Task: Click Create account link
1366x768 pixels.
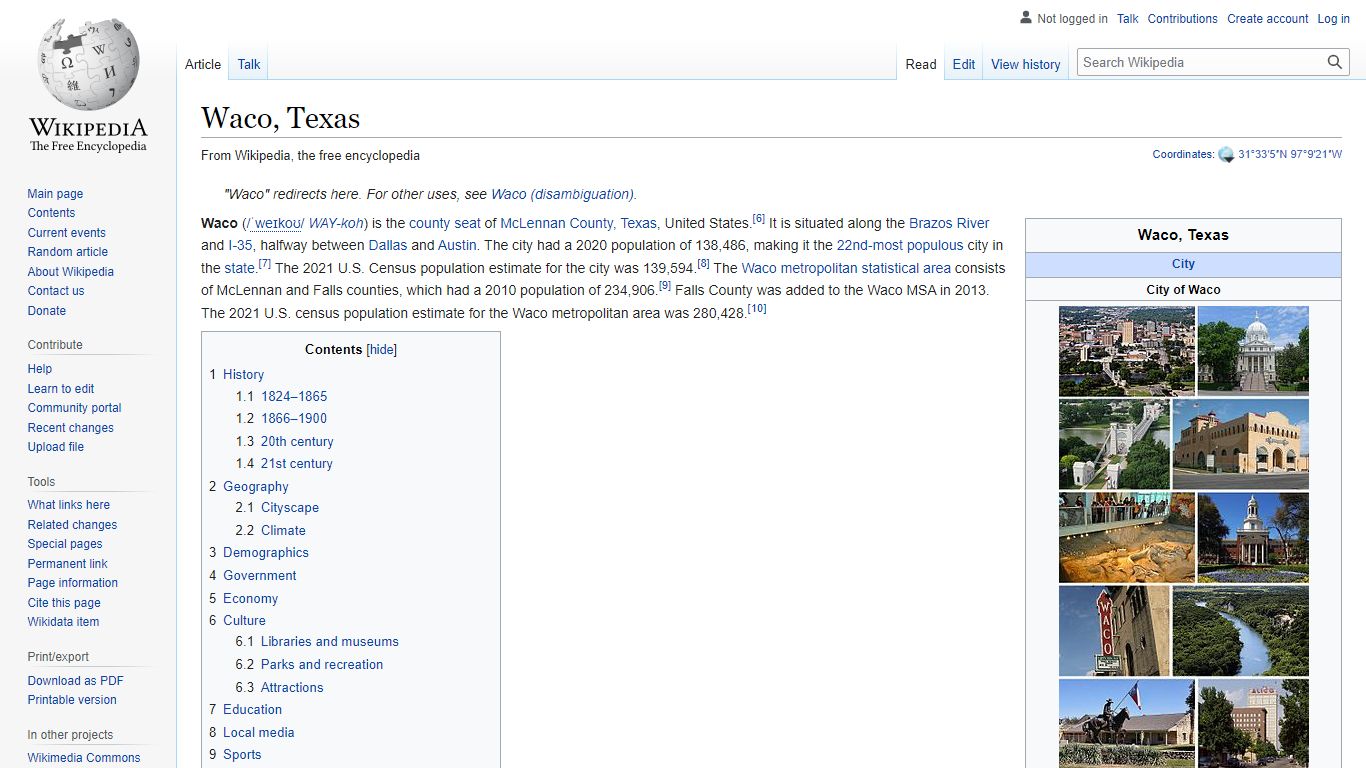Action: pyautogui.click(x=1268, y=18)
